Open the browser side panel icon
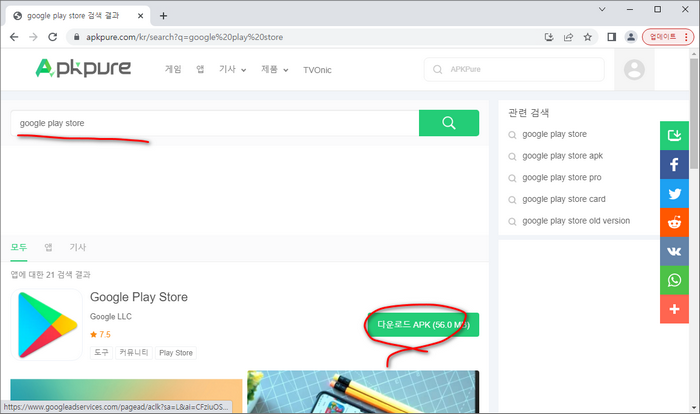Screen dimensions: 700x414 (x=612, y=37)
